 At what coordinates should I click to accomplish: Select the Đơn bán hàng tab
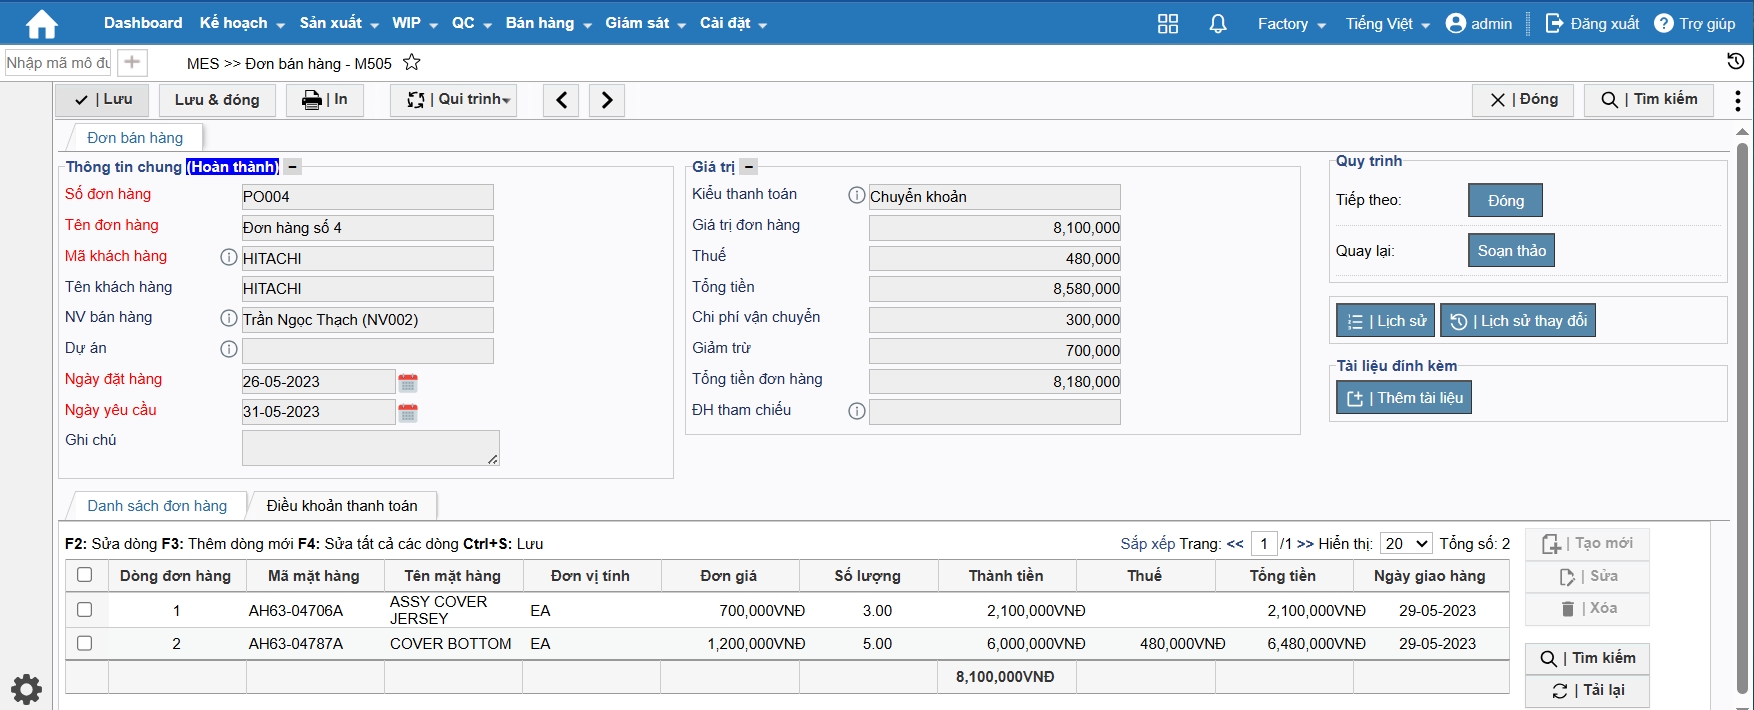(135, 138)
